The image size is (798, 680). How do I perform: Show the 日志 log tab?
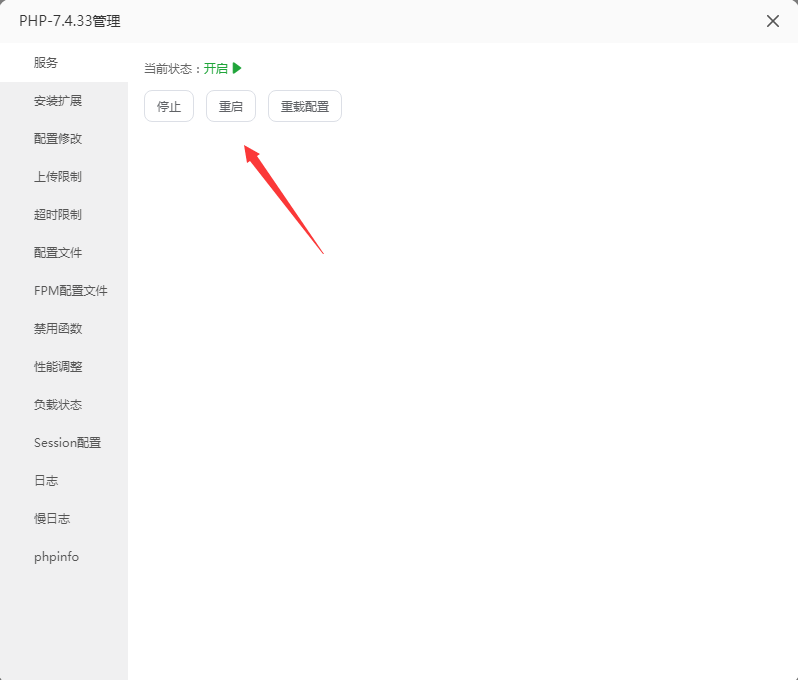[46, 481]
